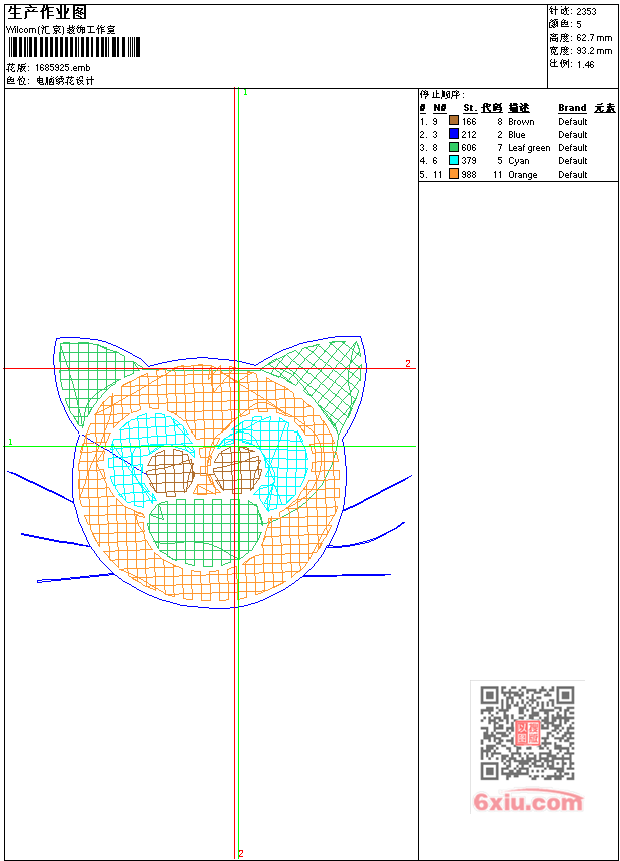Click the N# column header
Viewport: 620px width, 861px height.
coord(439,108)
